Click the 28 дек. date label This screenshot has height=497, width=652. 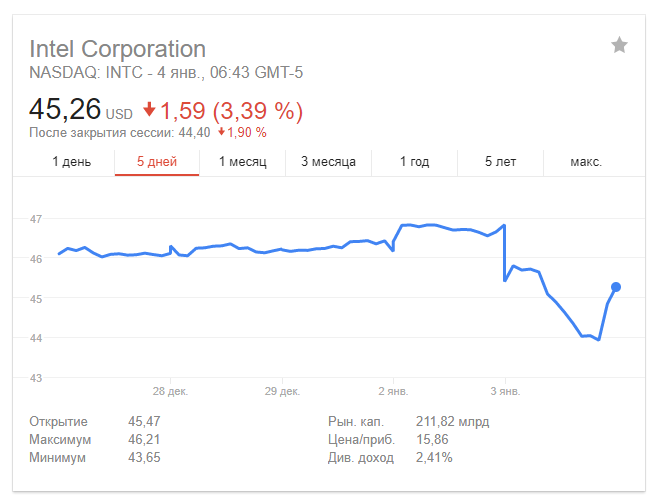coord(171,391)
